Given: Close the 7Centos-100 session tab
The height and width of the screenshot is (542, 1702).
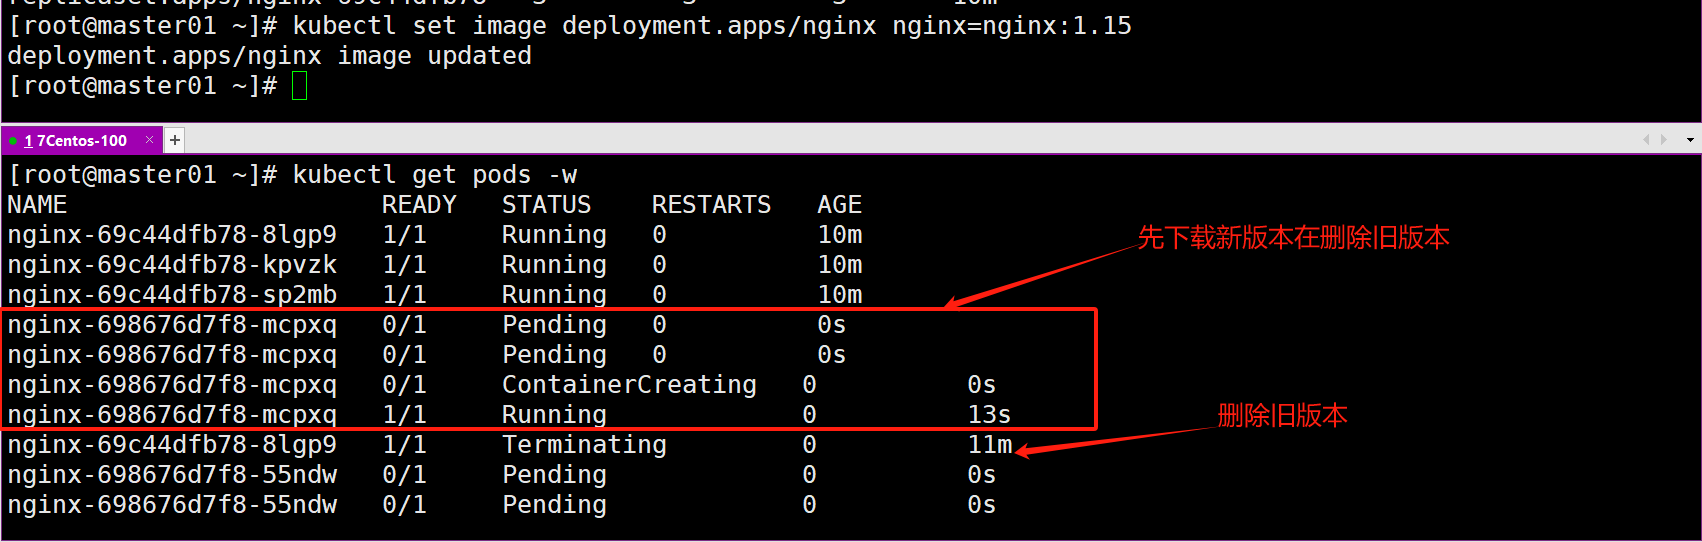Looking at the screenshot, I should 150,140.
